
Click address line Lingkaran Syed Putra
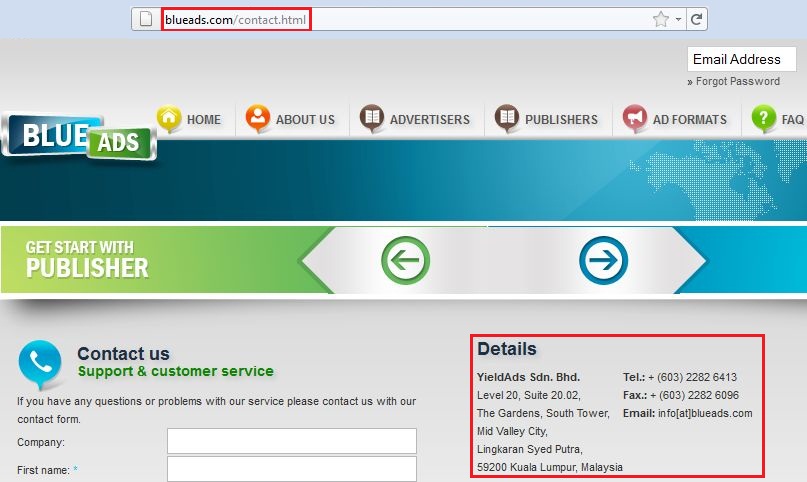(530, 449)
